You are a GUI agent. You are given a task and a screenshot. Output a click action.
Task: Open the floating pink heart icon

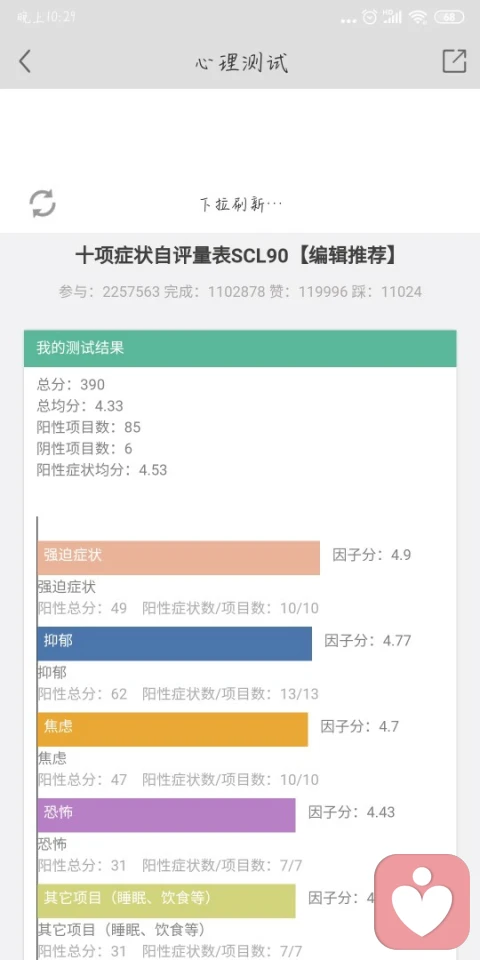[x=422, y=901]
